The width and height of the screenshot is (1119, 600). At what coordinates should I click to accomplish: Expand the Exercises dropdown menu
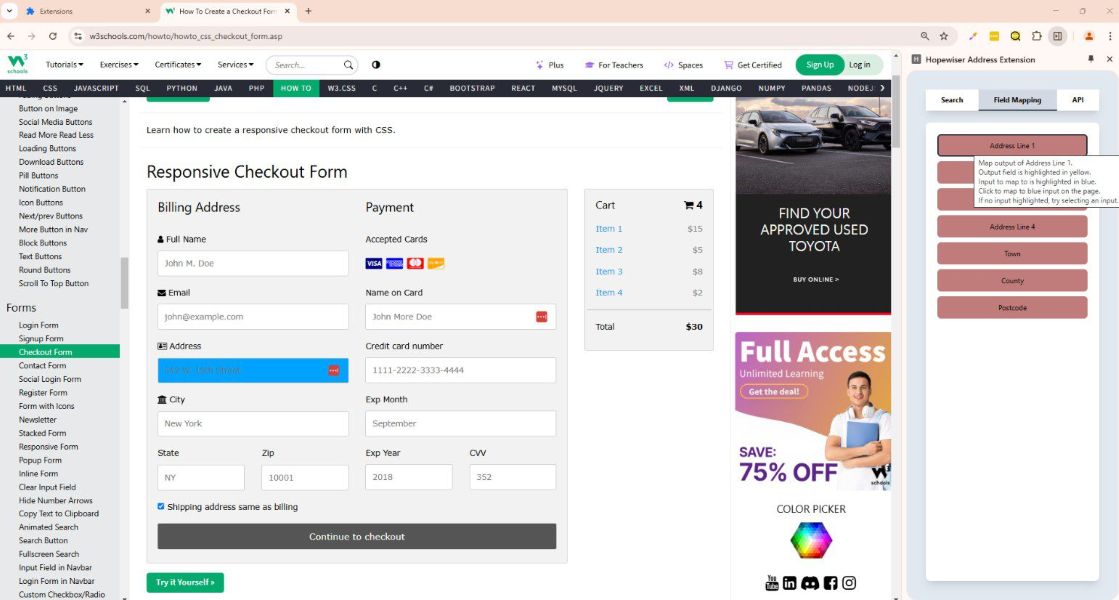point(120,65)
